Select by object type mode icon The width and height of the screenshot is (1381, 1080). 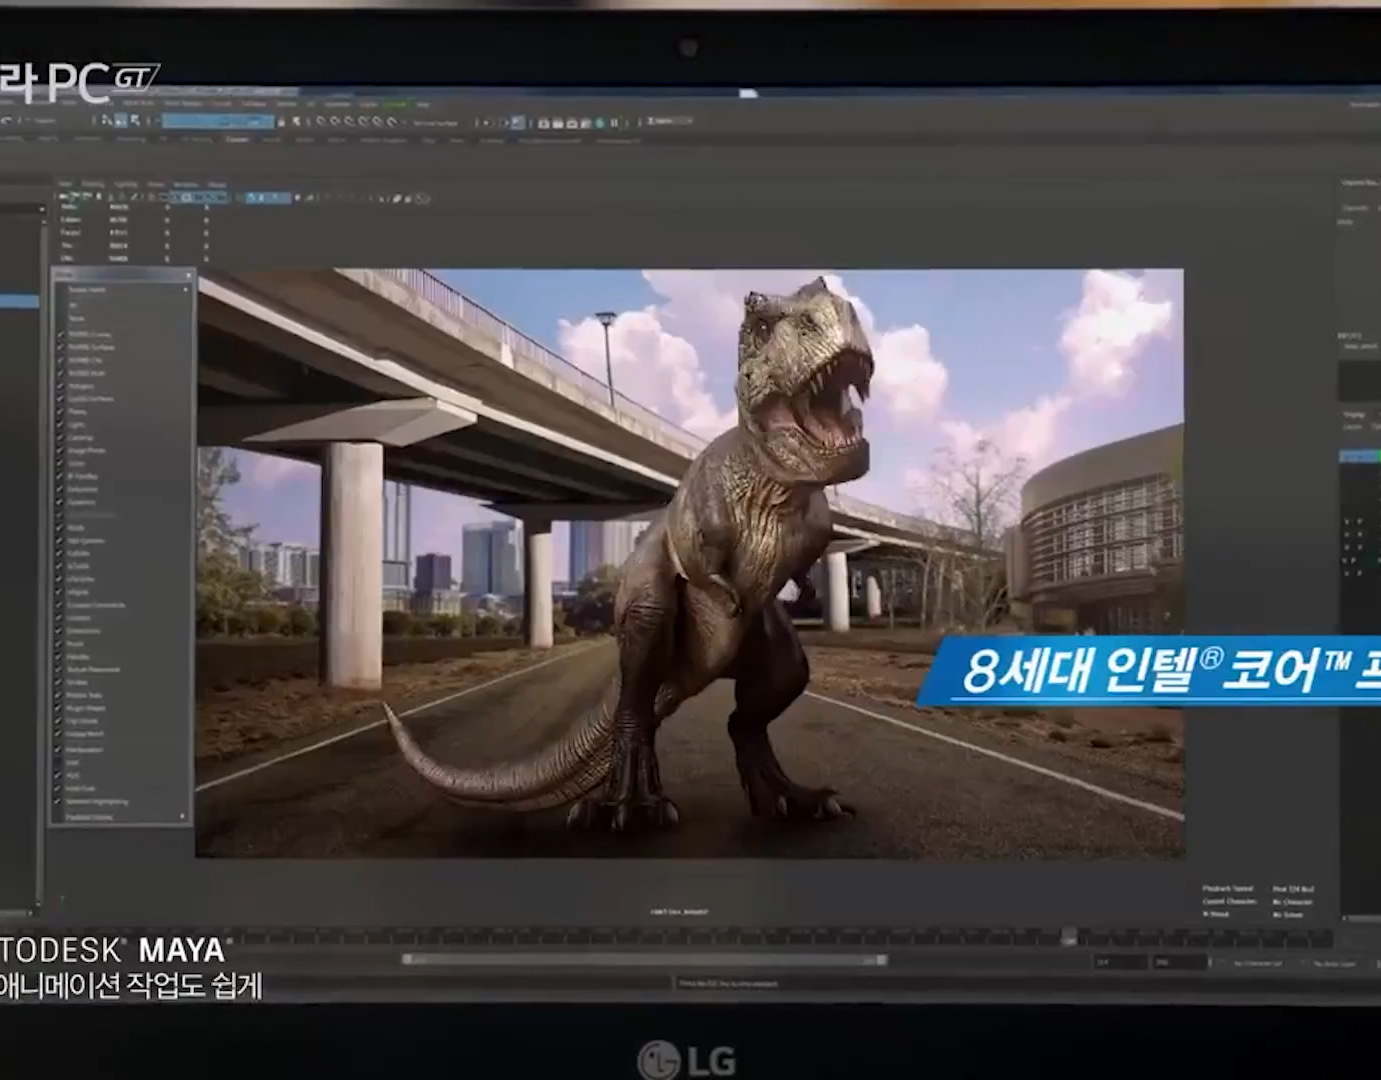tap(120, 121)
